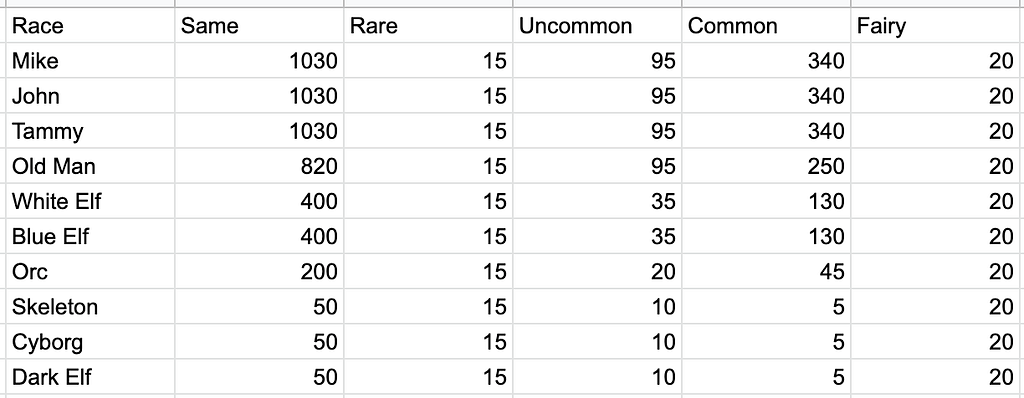The image size is (1024, 398).
Task: Select Orc's Common value 45
Action: [767, 272]
